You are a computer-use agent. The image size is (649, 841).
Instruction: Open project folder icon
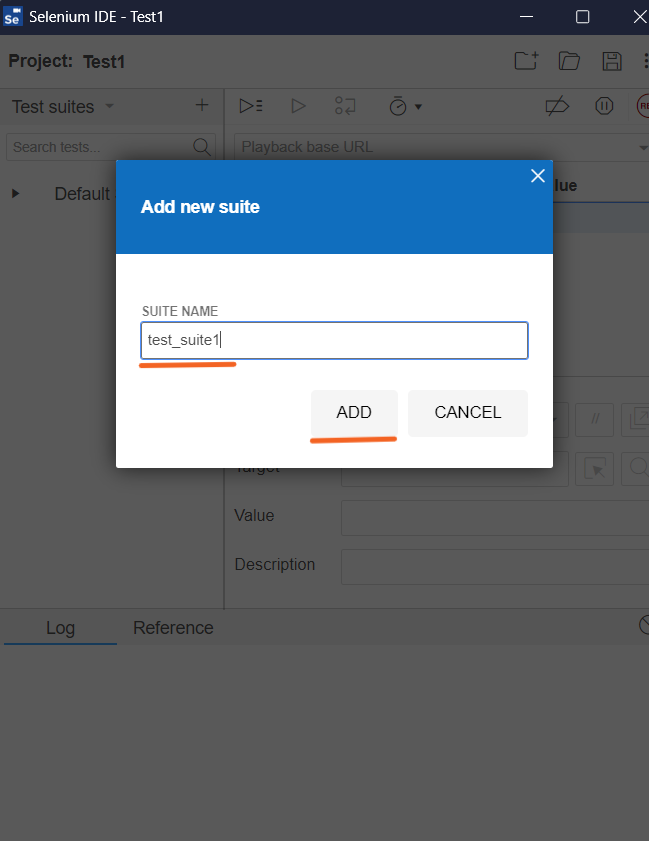(x=569, y=61)
